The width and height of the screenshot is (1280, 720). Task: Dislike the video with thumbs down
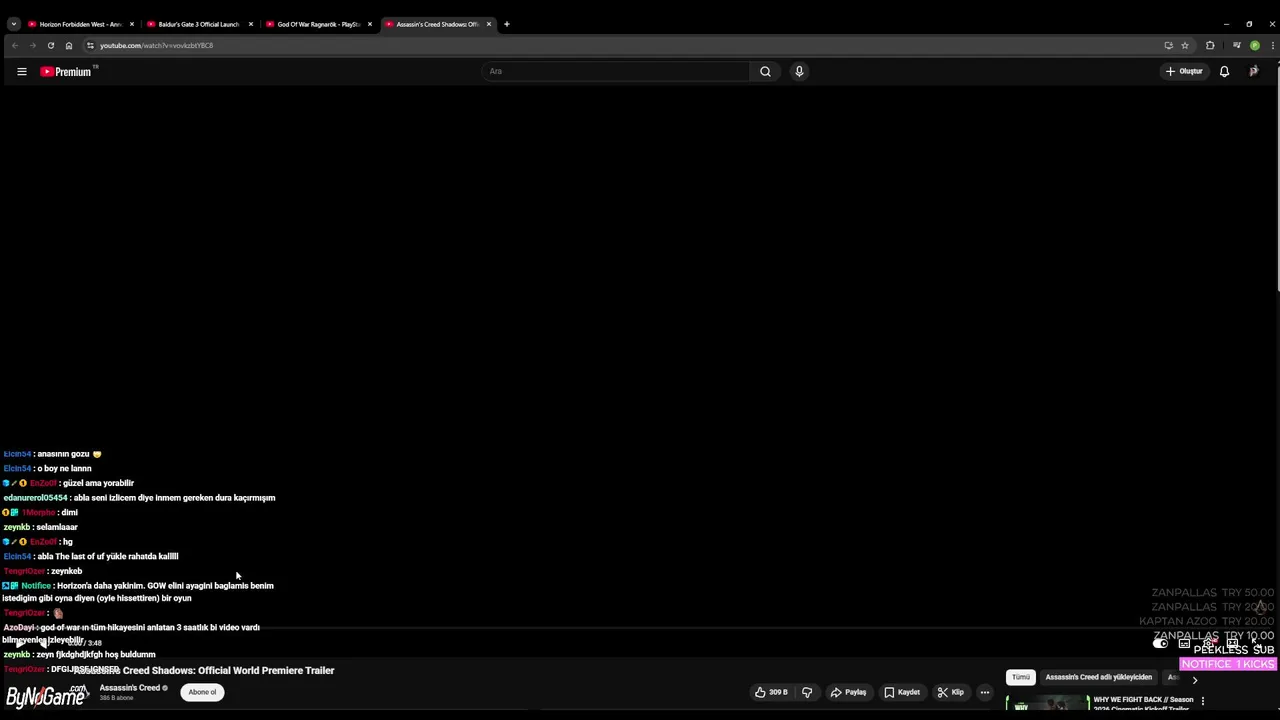(807, 692)
